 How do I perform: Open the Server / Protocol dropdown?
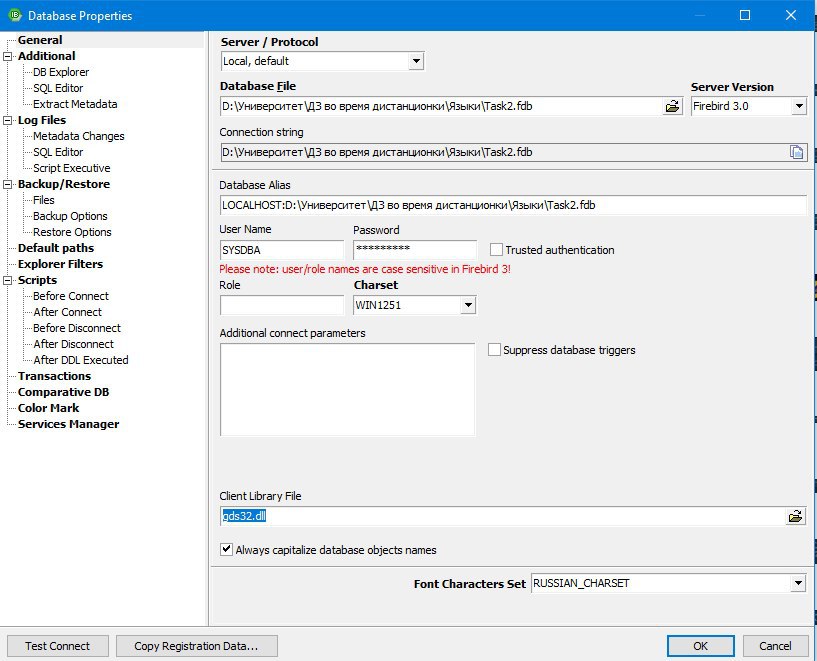pos(416,61)
